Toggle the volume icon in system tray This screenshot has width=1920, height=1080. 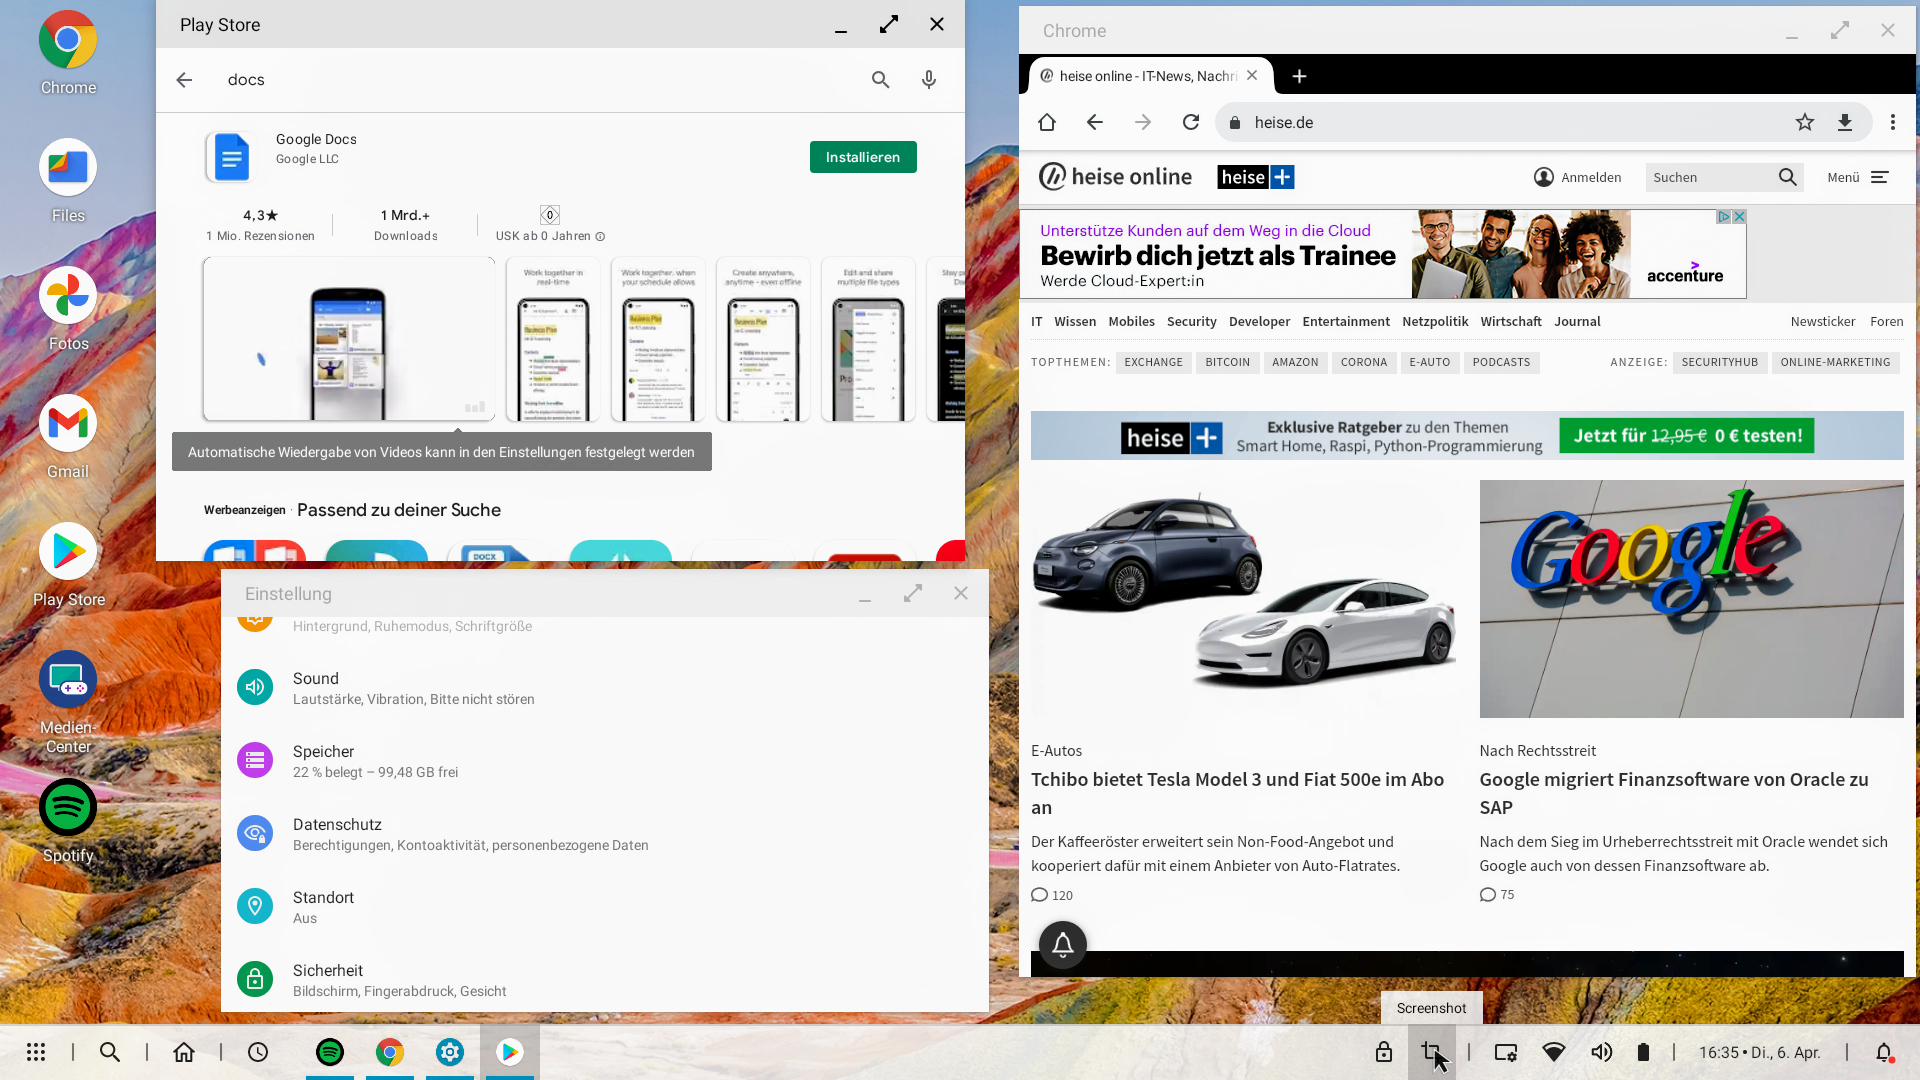click(x=1601, y=1052)
